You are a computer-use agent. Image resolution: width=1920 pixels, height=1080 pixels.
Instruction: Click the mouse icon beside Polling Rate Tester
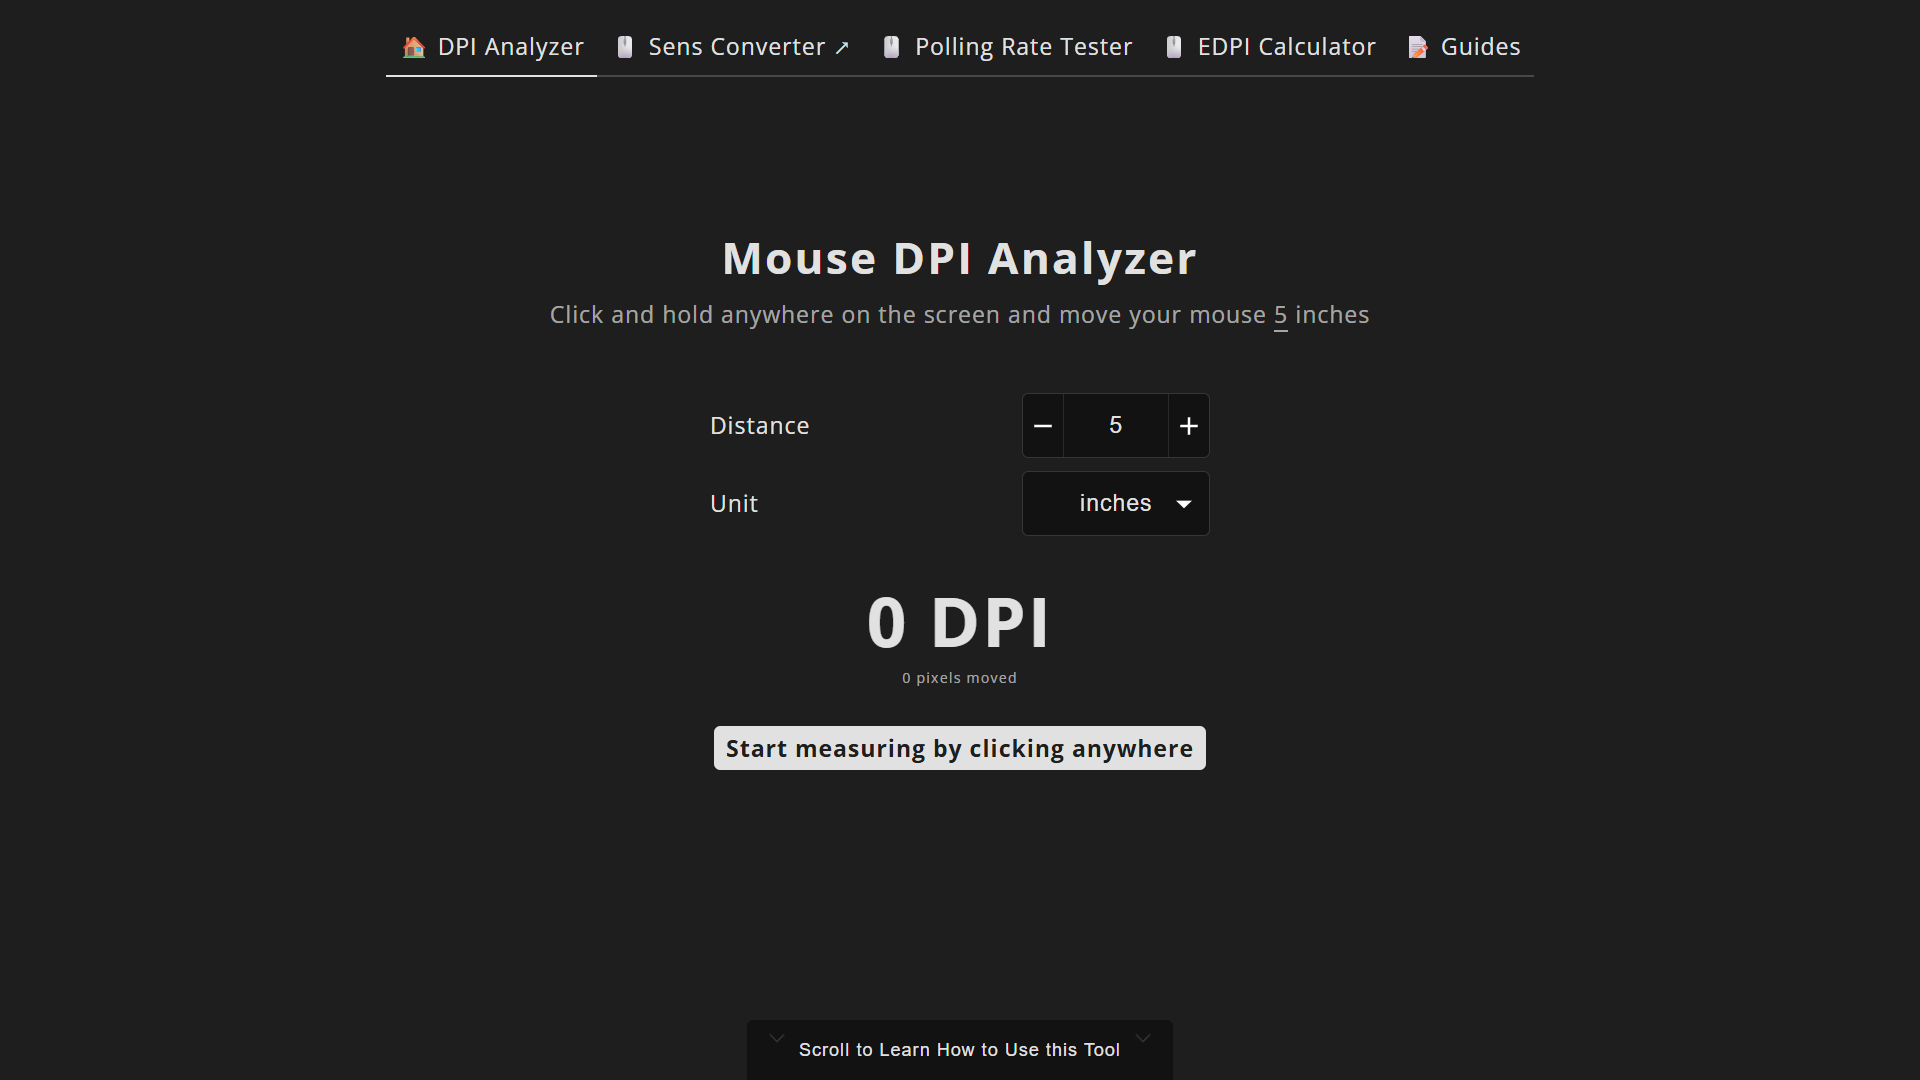click(x=892, y=47)
